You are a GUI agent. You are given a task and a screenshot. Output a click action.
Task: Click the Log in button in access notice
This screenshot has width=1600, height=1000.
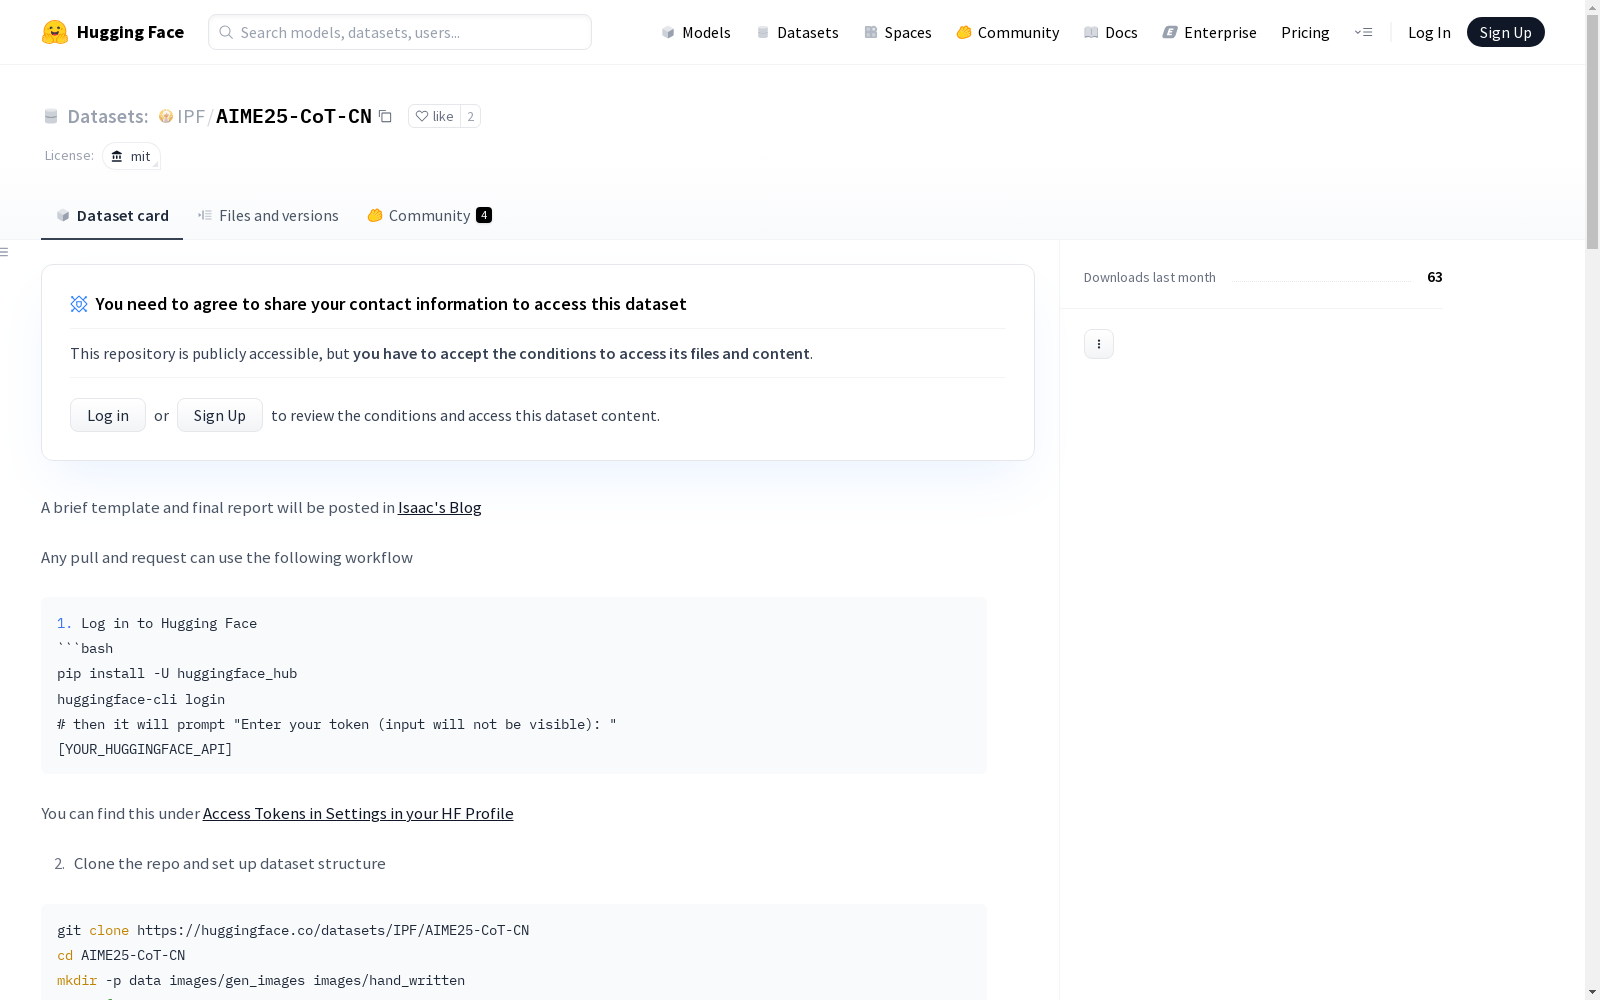[x=108, y=415]
